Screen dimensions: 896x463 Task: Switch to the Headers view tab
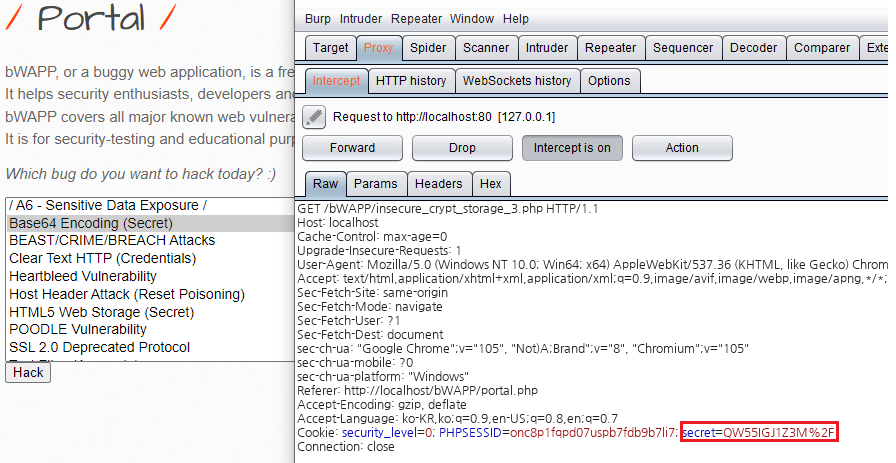click(x=438, y=183)
